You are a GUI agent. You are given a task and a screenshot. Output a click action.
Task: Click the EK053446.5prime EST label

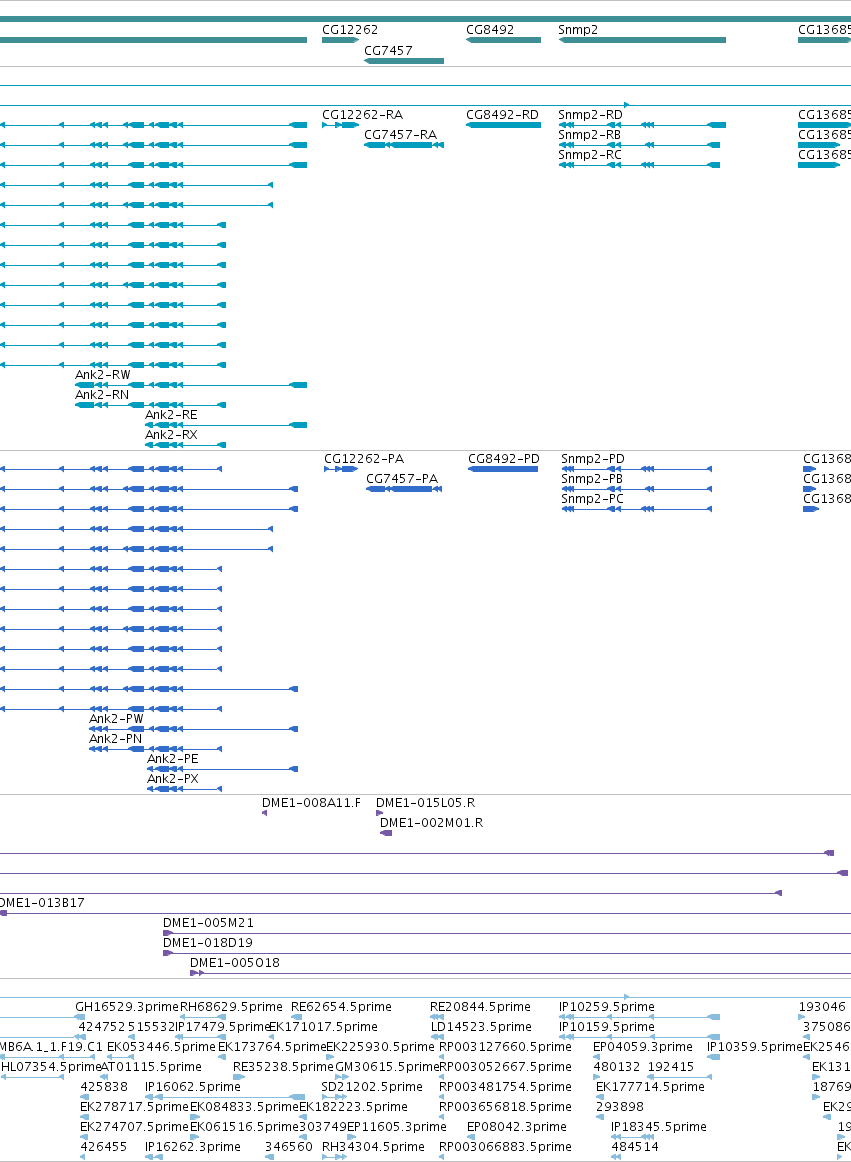(x=161, y=1047)
